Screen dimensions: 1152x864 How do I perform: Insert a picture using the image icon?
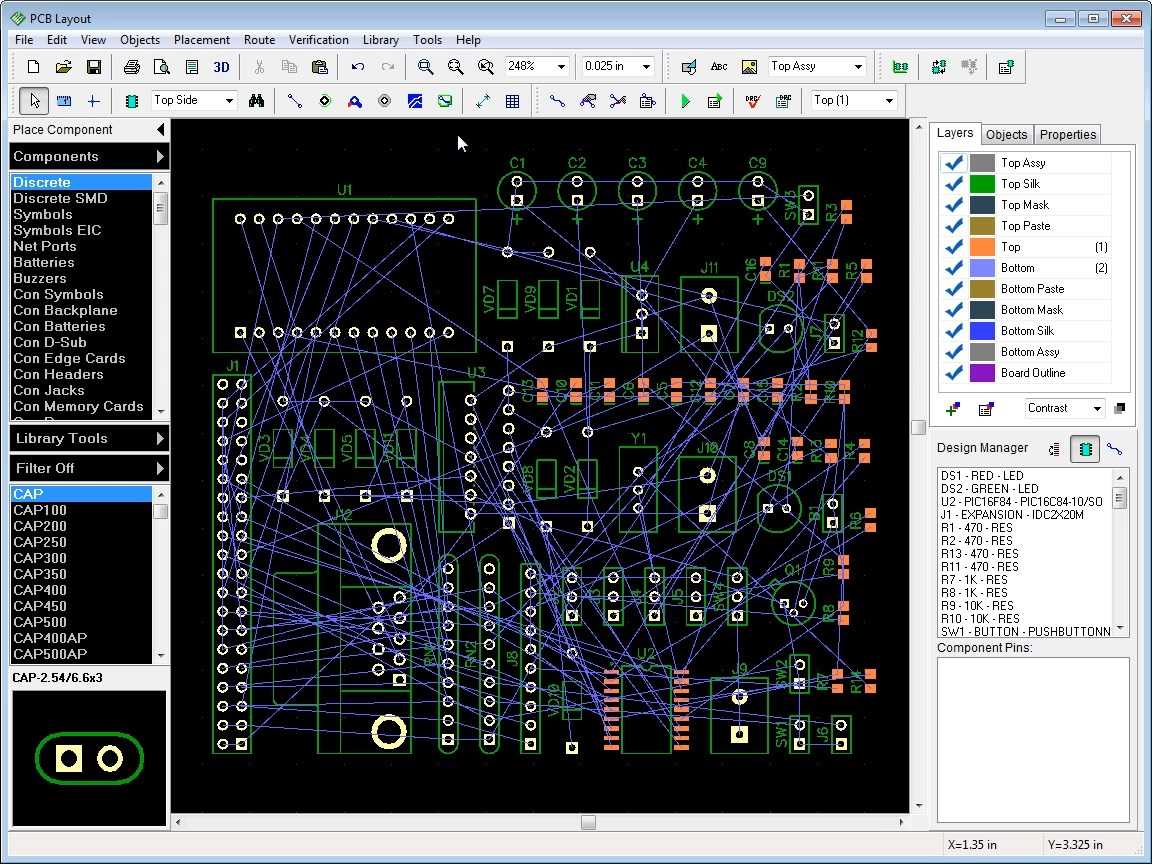point(749,67)
